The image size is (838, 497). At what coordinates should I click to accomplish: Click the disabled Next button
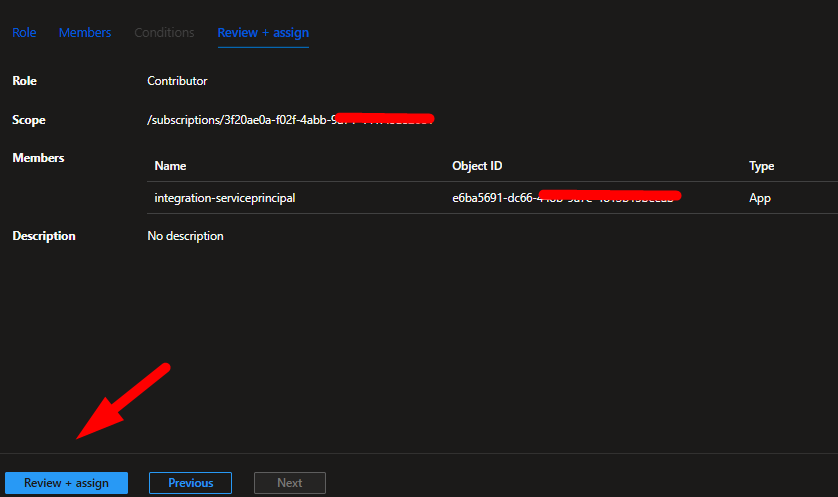289,483
